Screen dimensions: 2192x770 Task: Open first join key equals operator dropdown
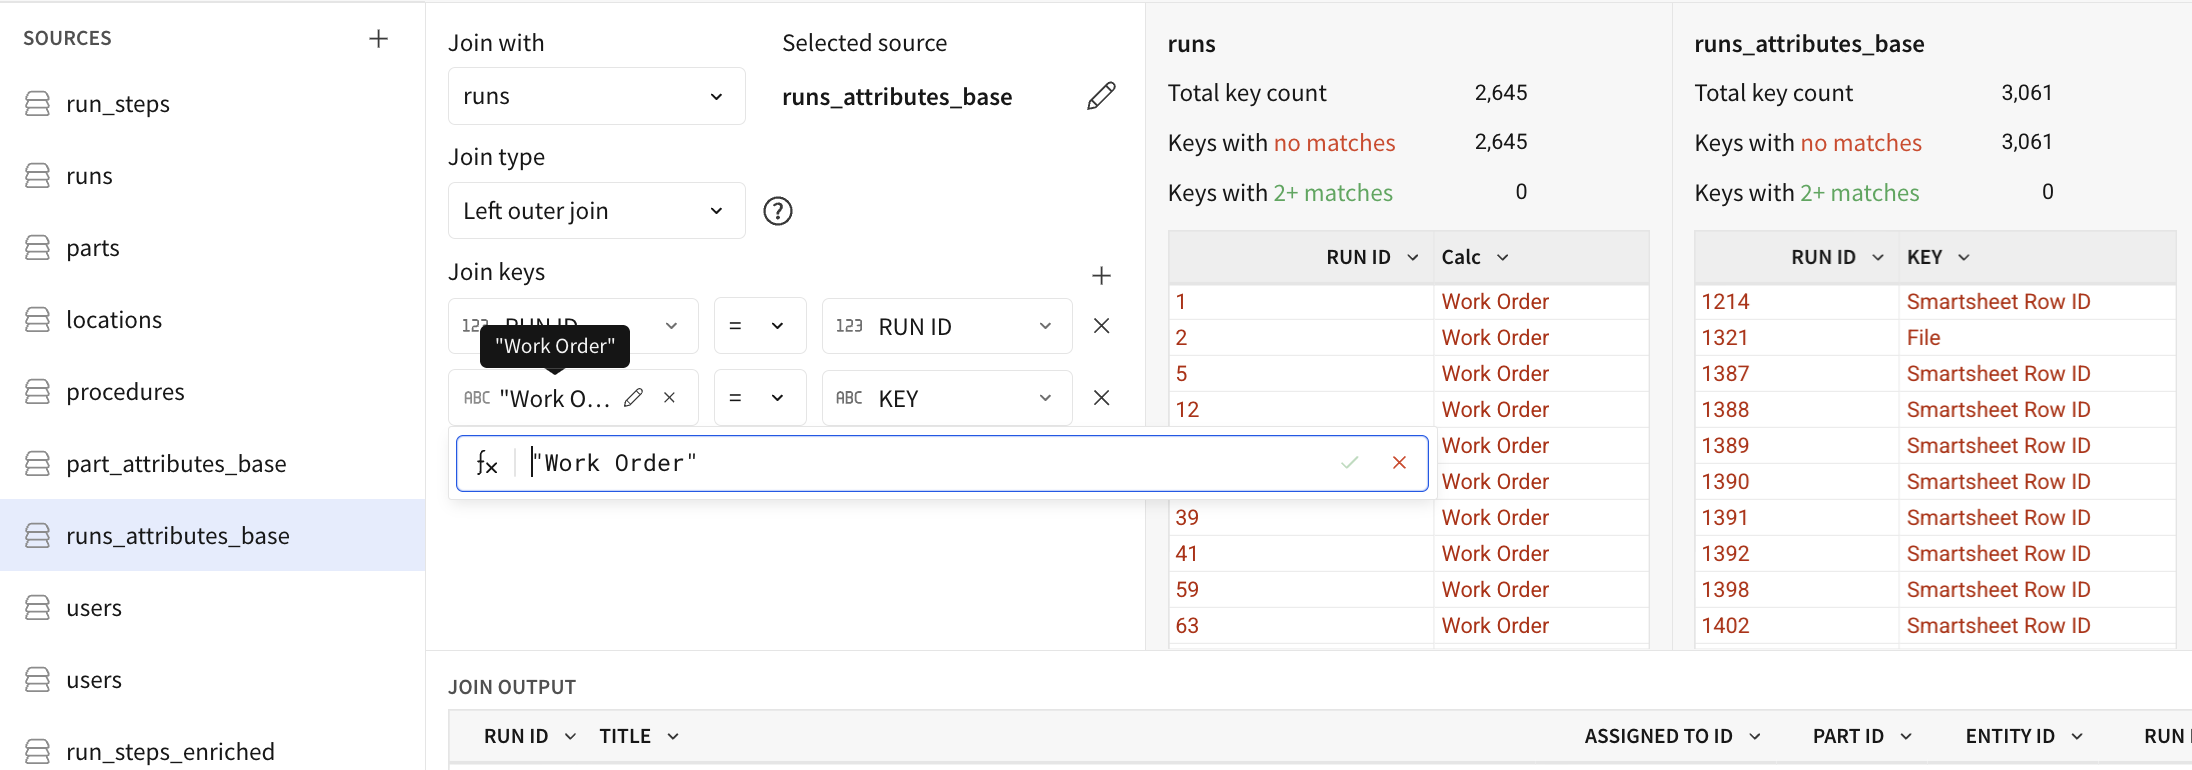point(759,326)
